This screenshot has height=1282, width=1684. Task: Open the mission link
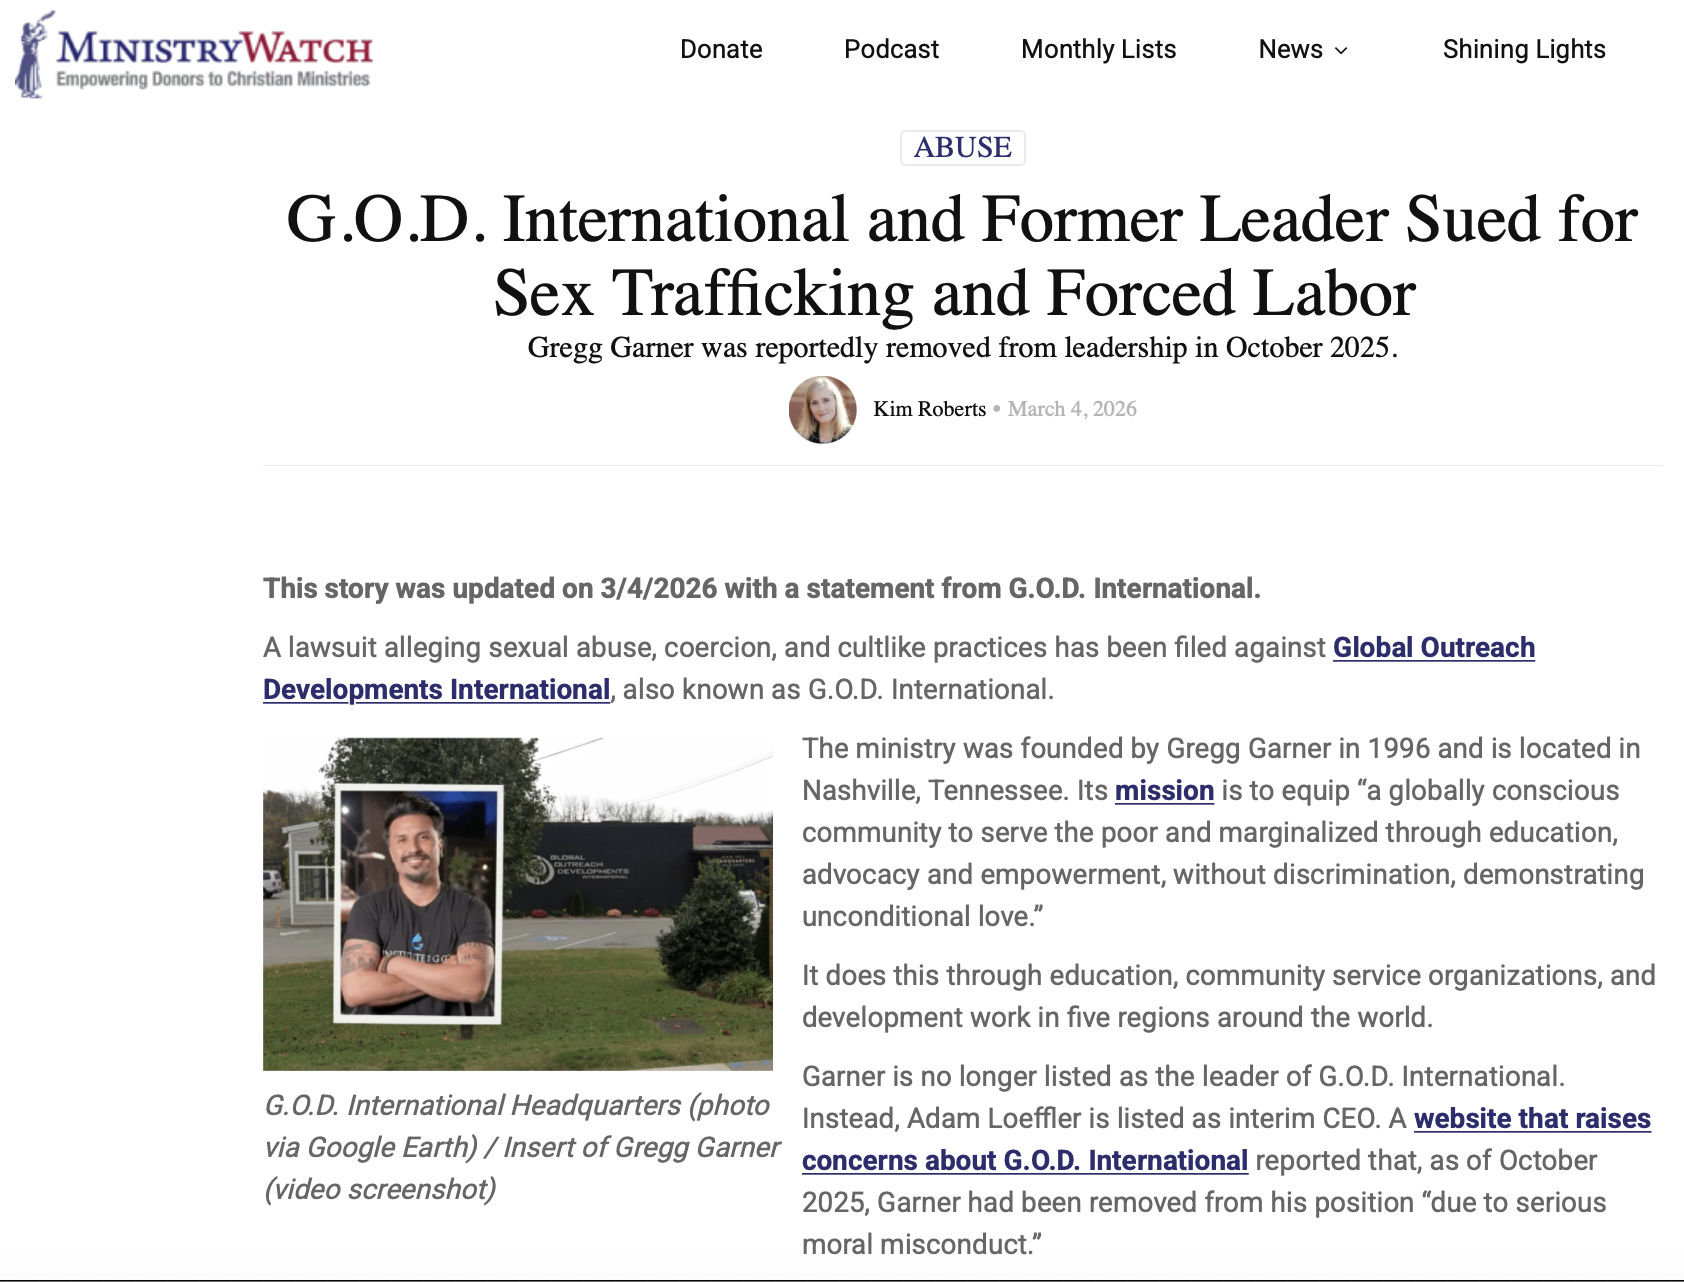(1164, 790)
